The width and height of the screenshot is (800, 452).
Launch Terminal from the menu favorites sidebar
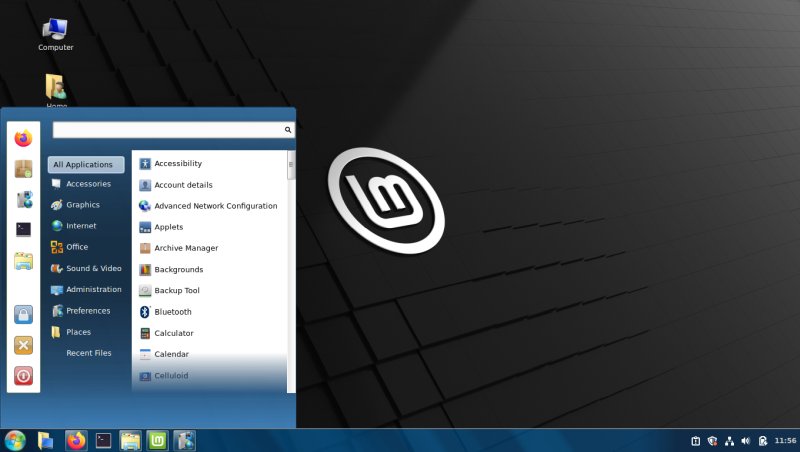(23, 230)
